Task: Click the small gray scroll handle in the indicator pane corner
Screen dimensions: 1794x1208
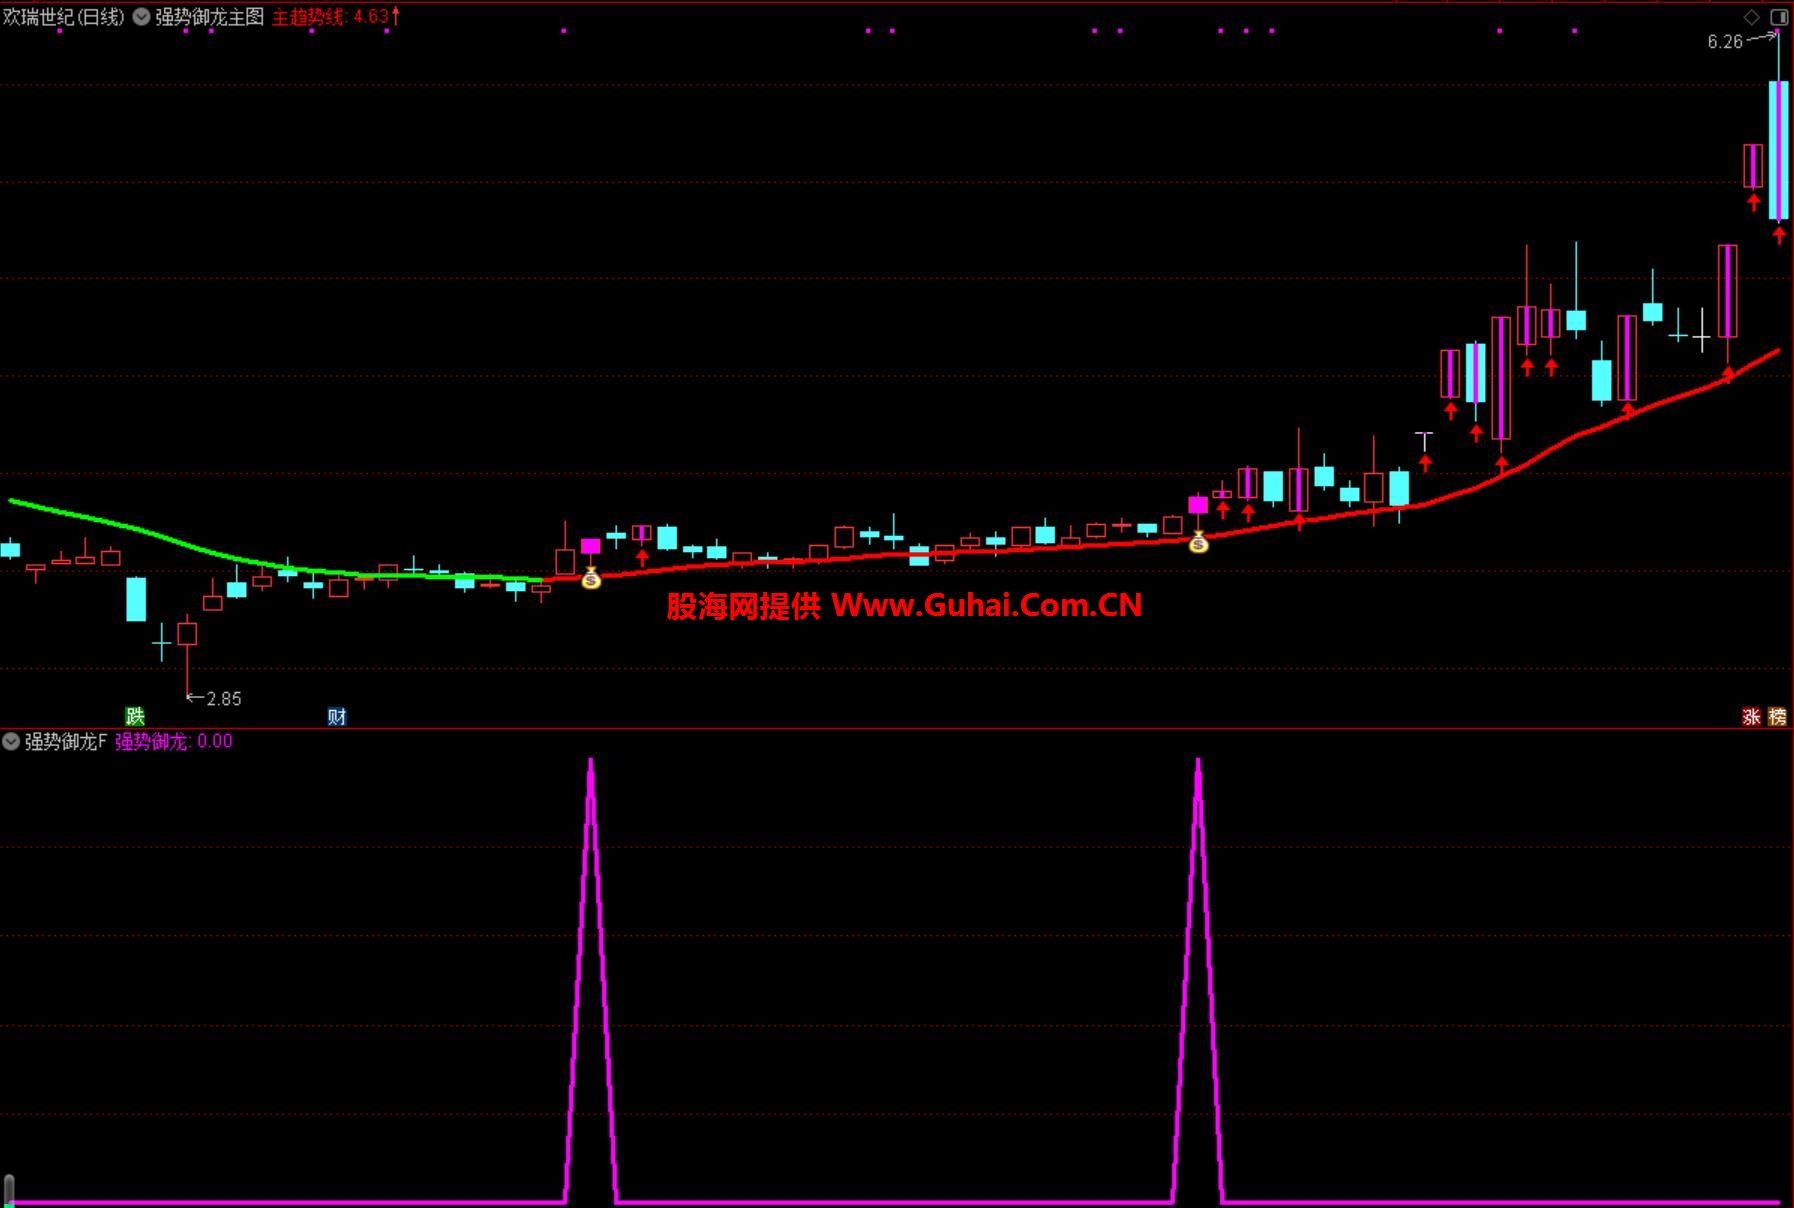Action: [x=9, y=1190]
